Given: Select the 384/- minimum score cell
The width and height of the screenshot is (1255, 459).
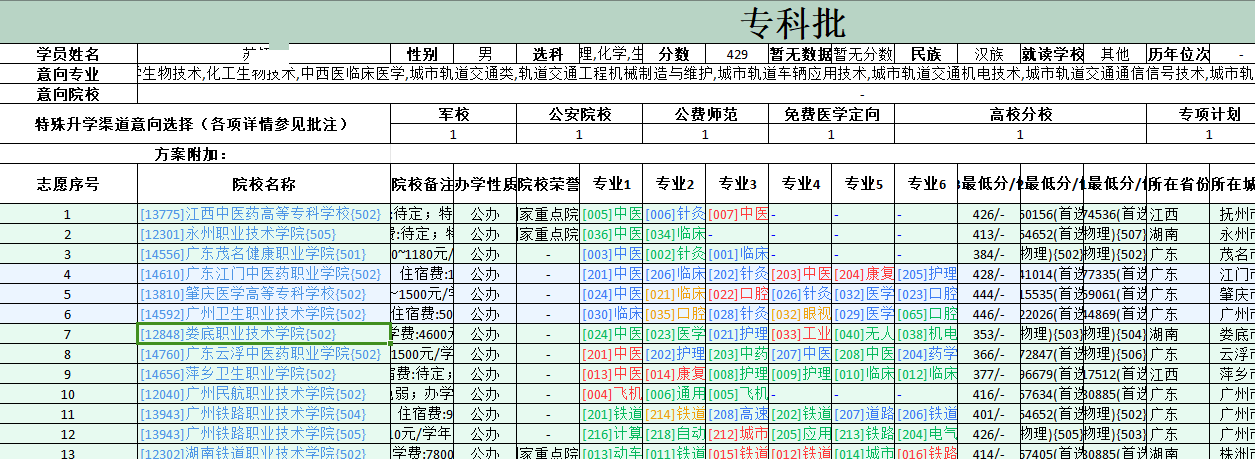Looking at the screenshot, I should (x=989, y=254).
